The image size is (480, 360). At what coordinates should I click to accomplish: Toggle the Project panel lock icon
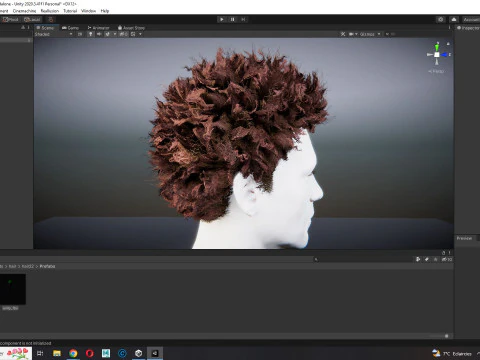(x=444, y=253)
